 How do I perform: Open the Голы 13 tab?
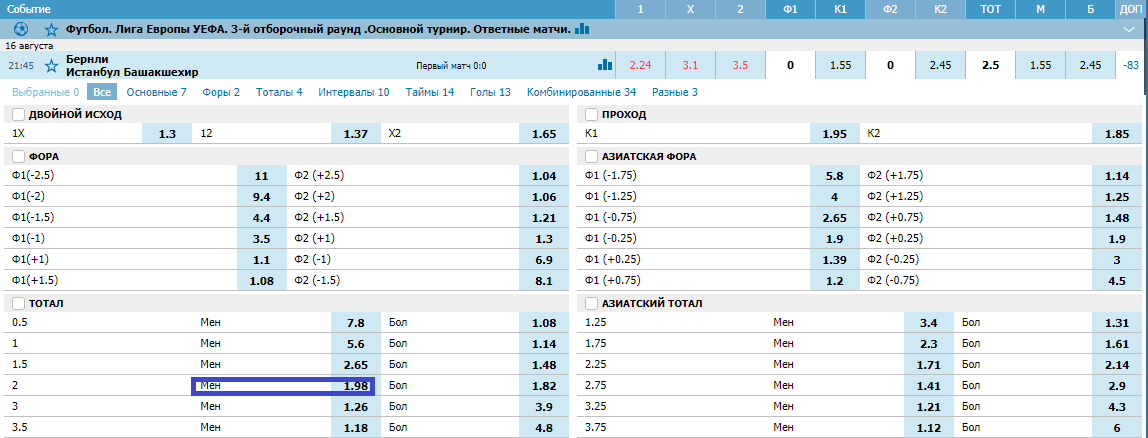pyautogui.click(x=490, y=92)
